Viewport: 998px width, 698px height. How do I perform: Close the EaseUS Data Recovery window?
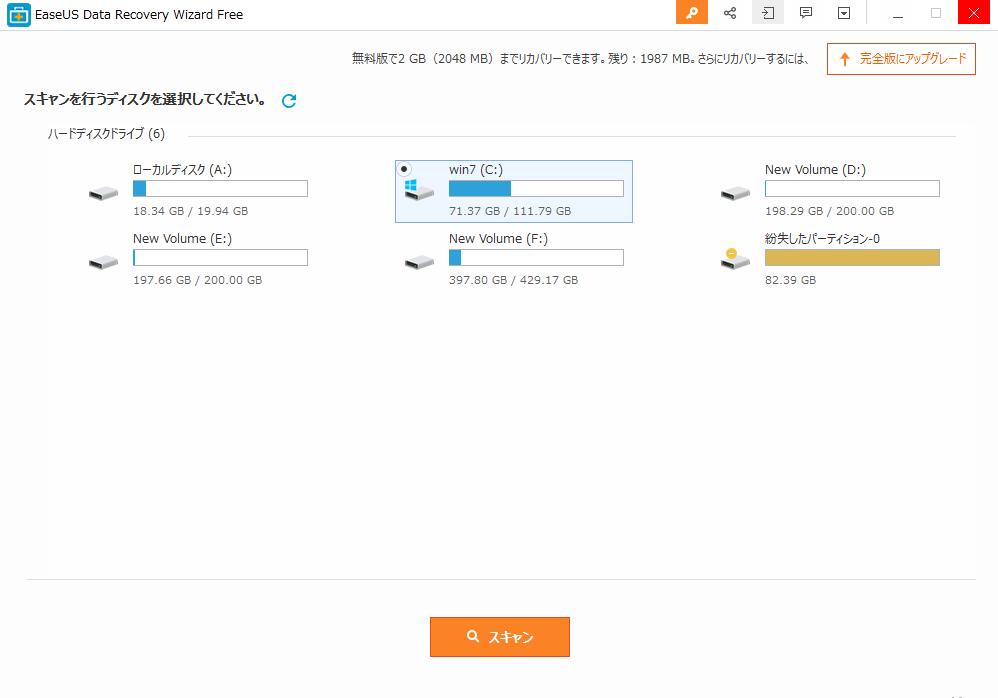coord(974,12)
